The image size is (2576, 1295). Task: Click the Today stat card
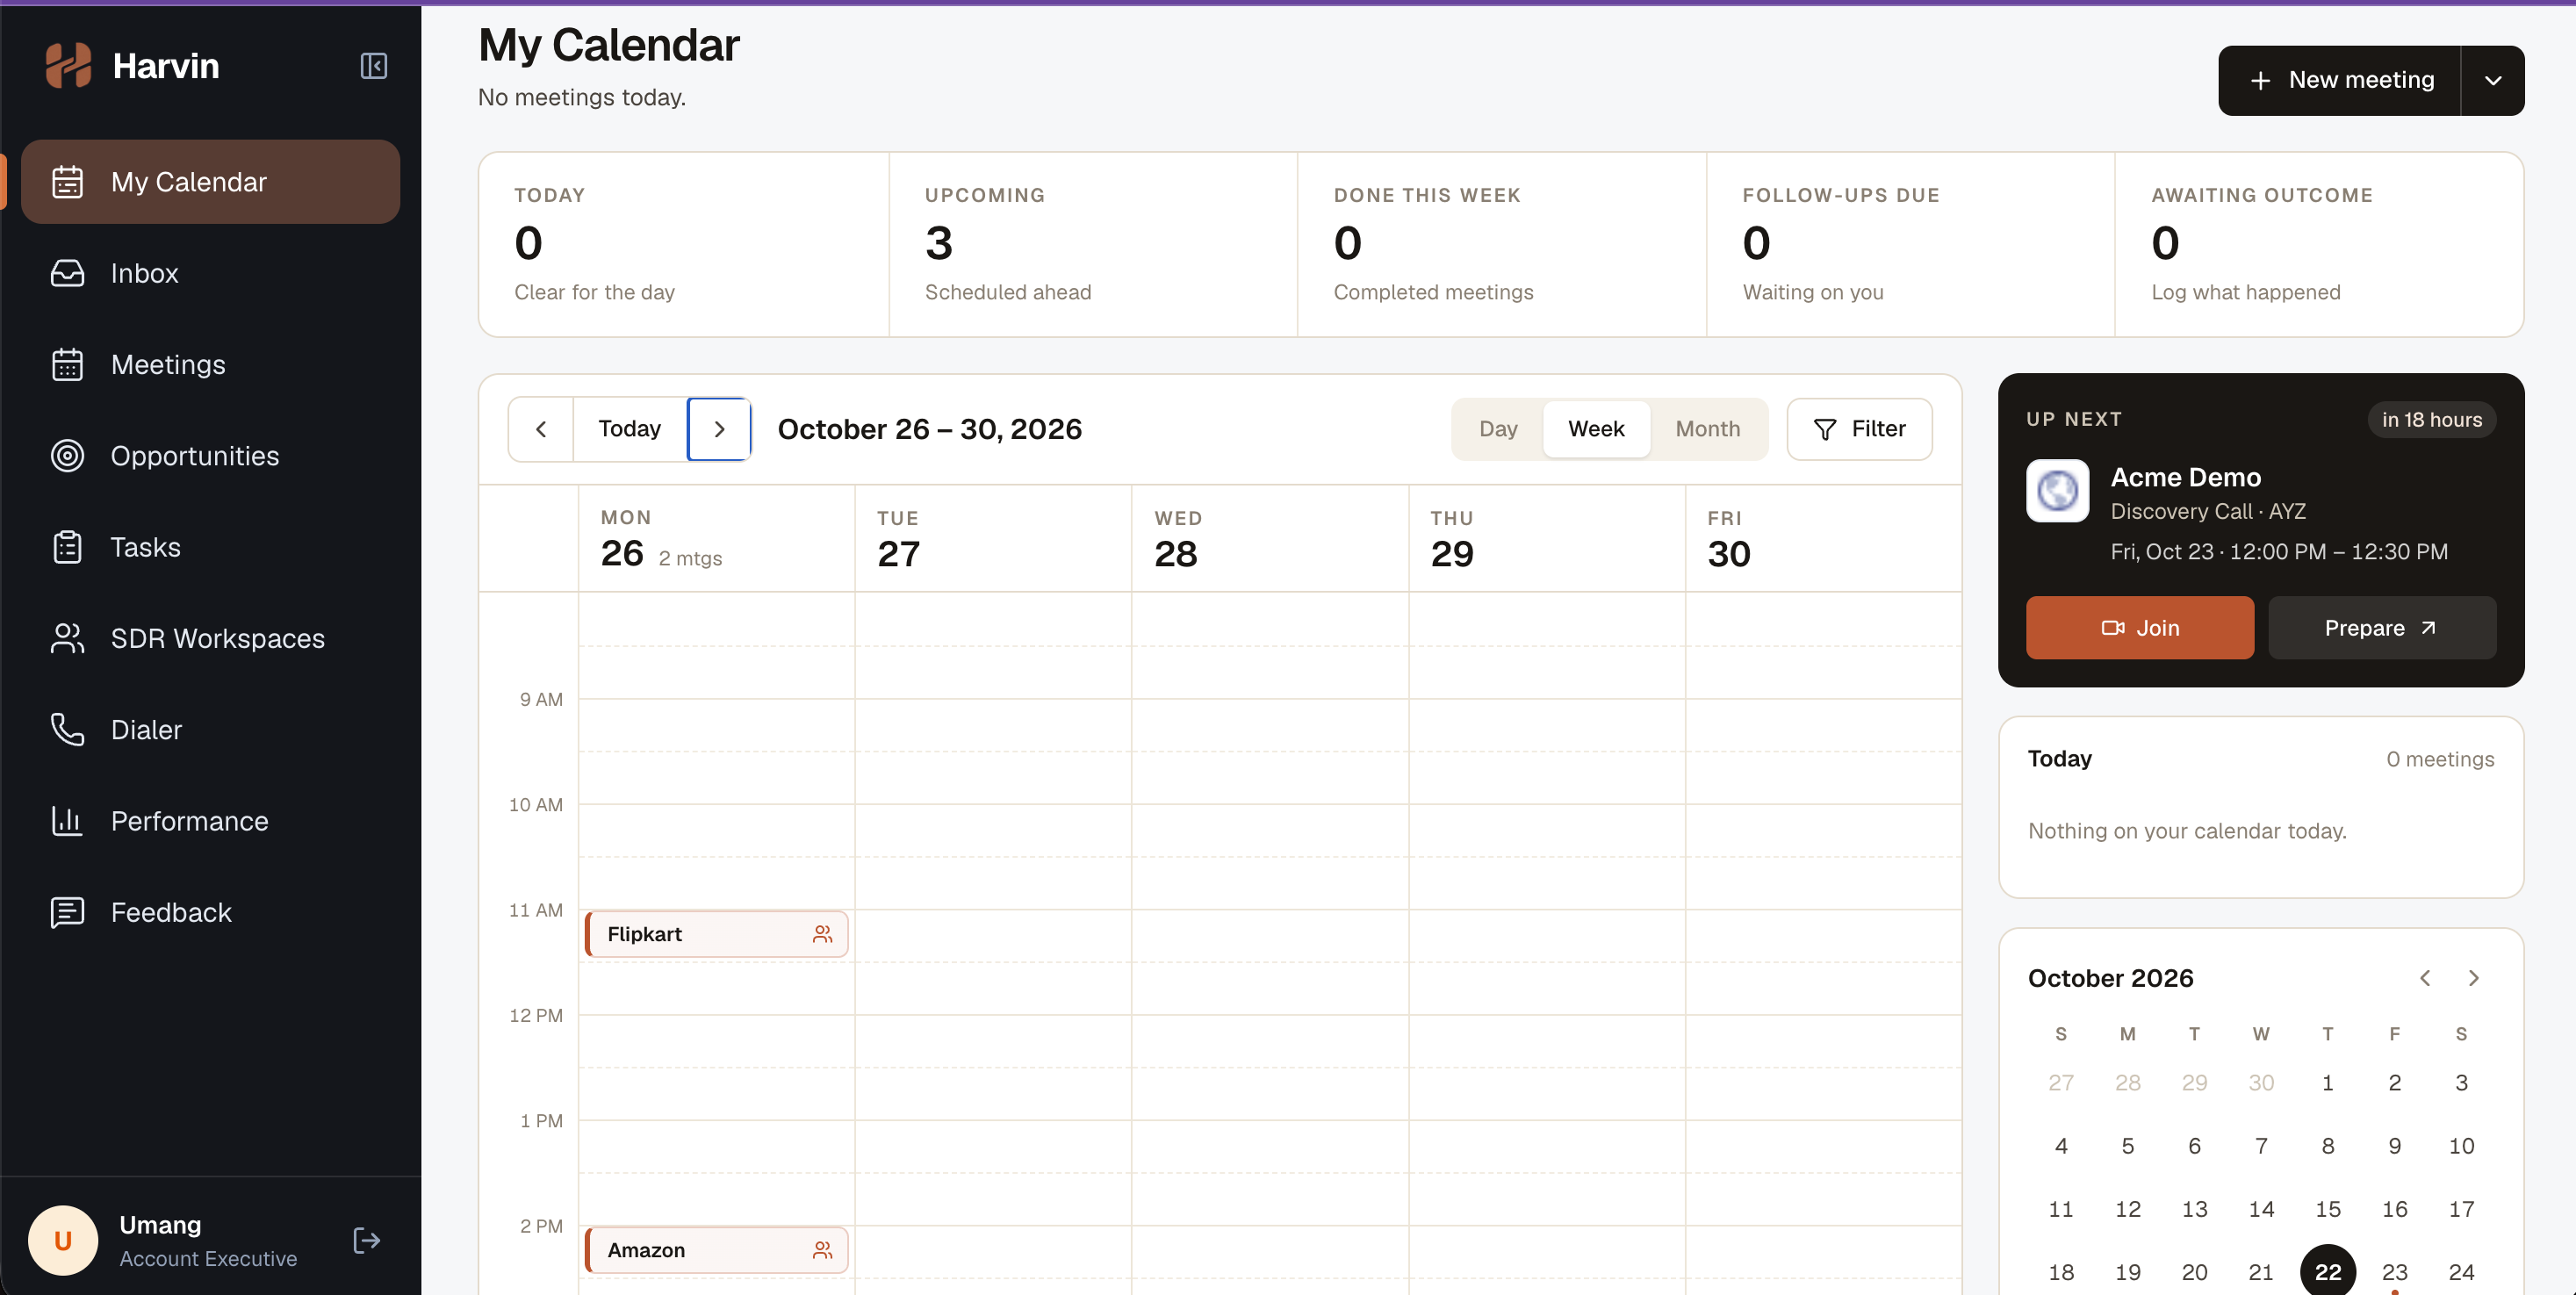point(684,245)
